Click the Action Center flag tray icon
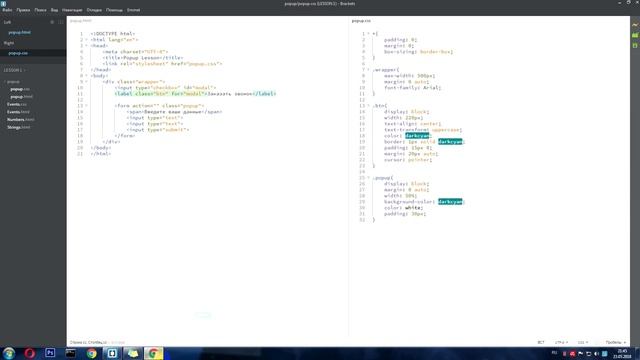Screen dimensions: 640x360 click(580, 354)
